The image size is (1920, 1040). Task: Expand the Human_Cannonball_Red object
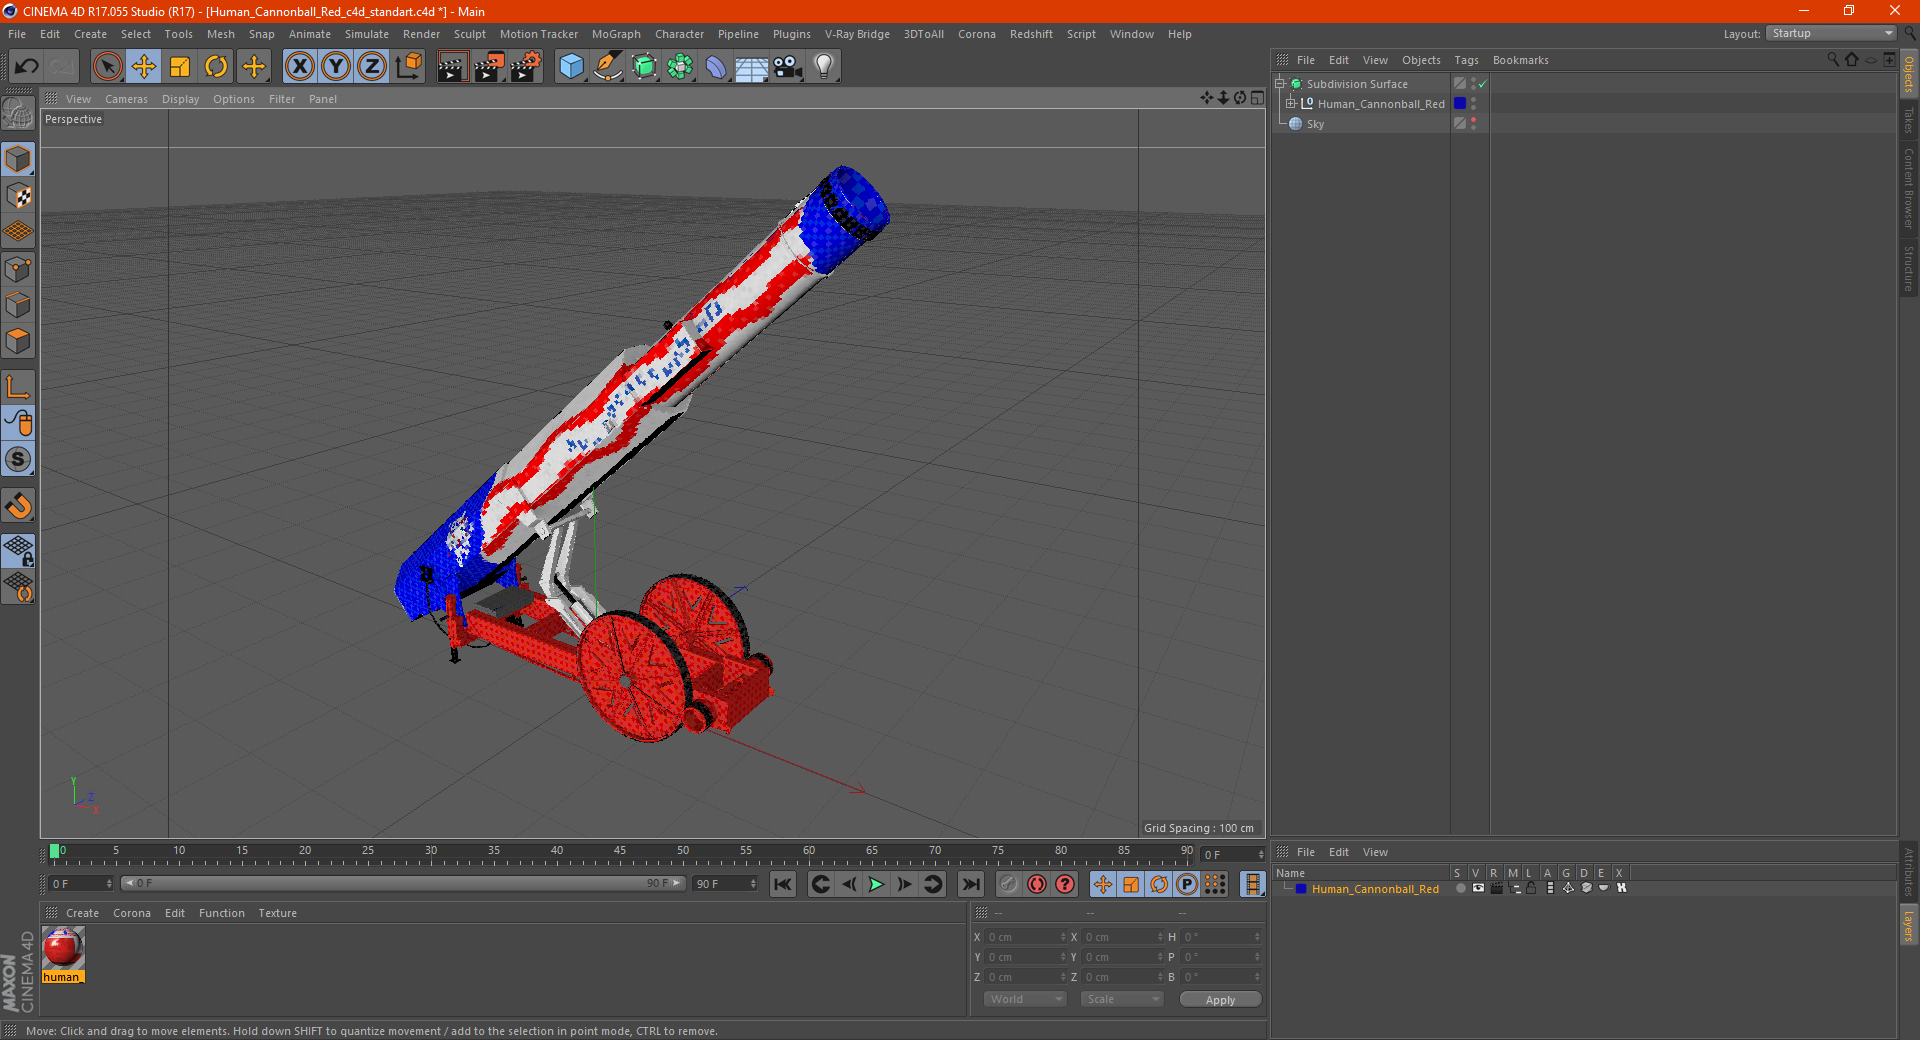1290,103
